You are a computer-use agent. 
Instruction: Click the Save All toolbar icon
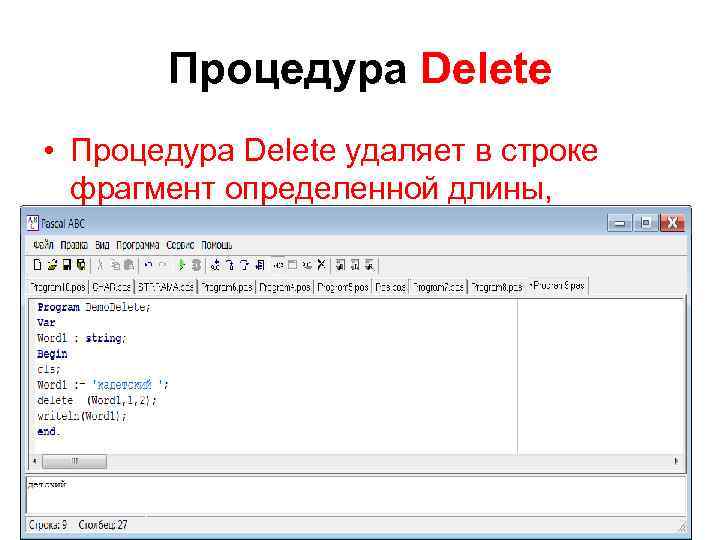(x=81, y=265)
